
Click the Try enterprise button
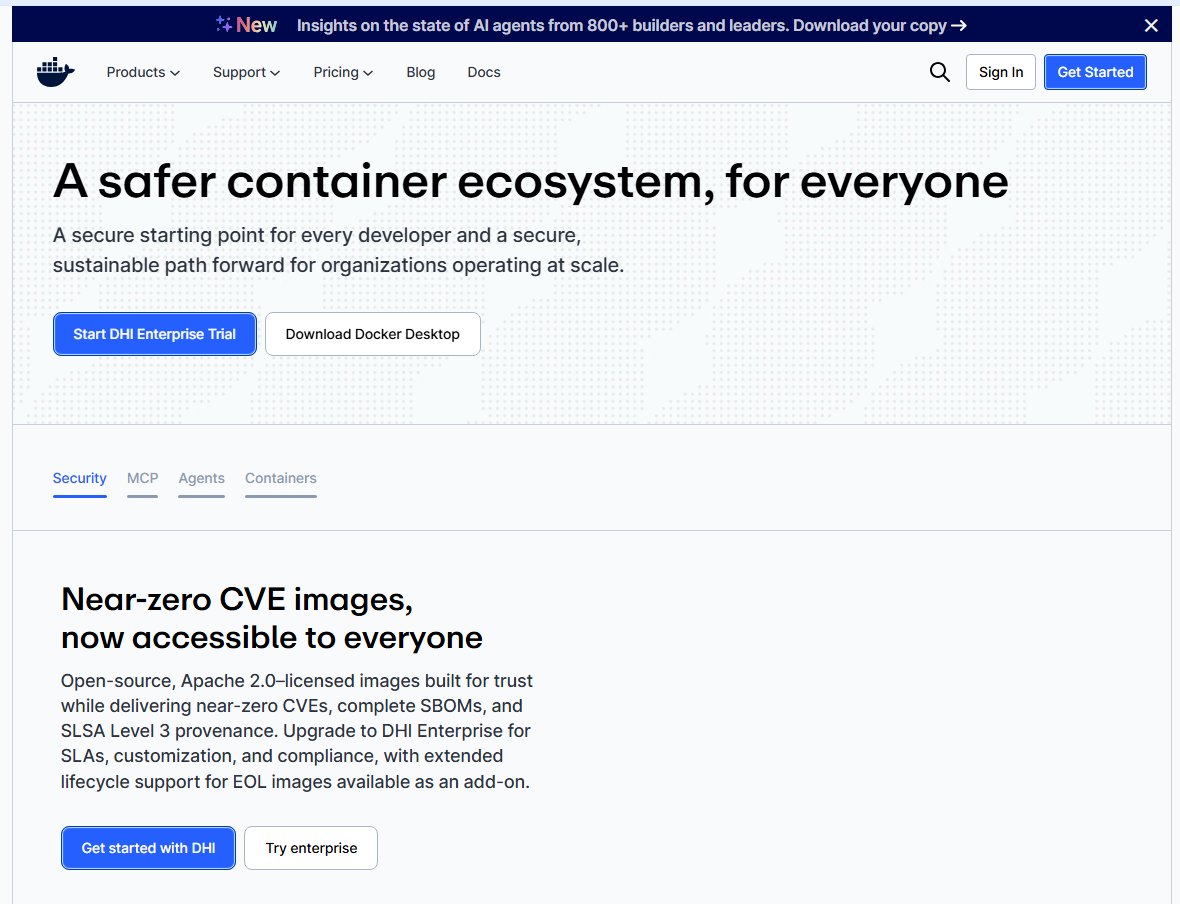click(311, 848)
